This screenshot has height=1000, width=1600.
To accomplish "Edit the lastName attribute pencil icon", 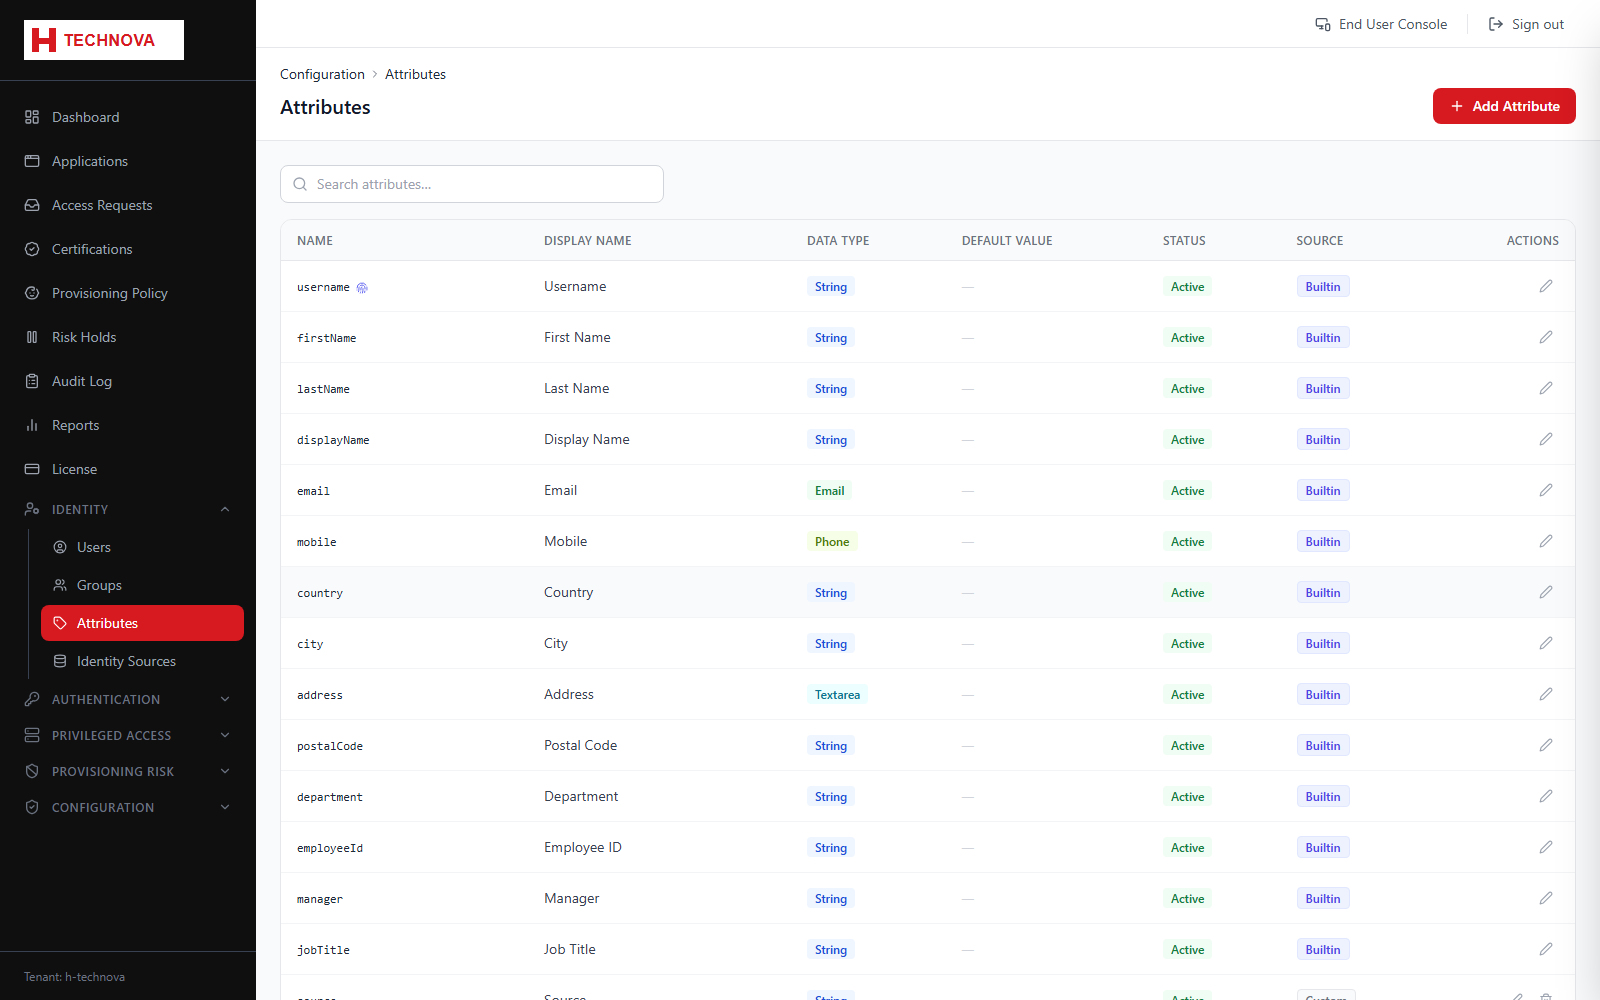I will (1546, 388).
